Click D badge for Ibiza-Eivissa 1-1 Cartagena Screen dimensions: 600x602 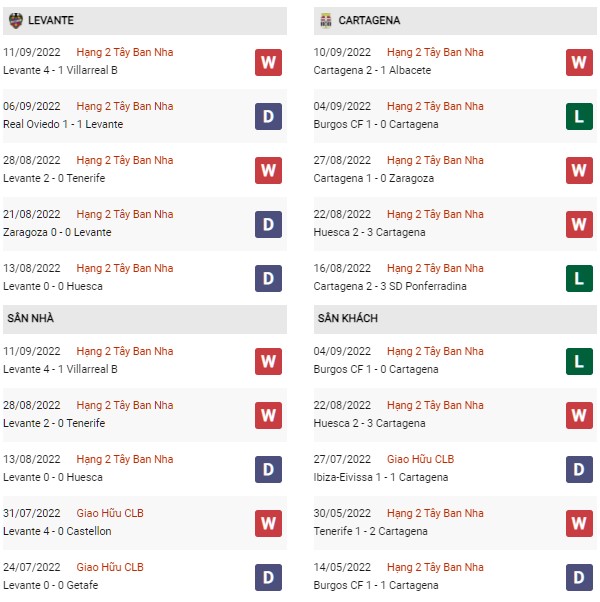pos(579,469)
